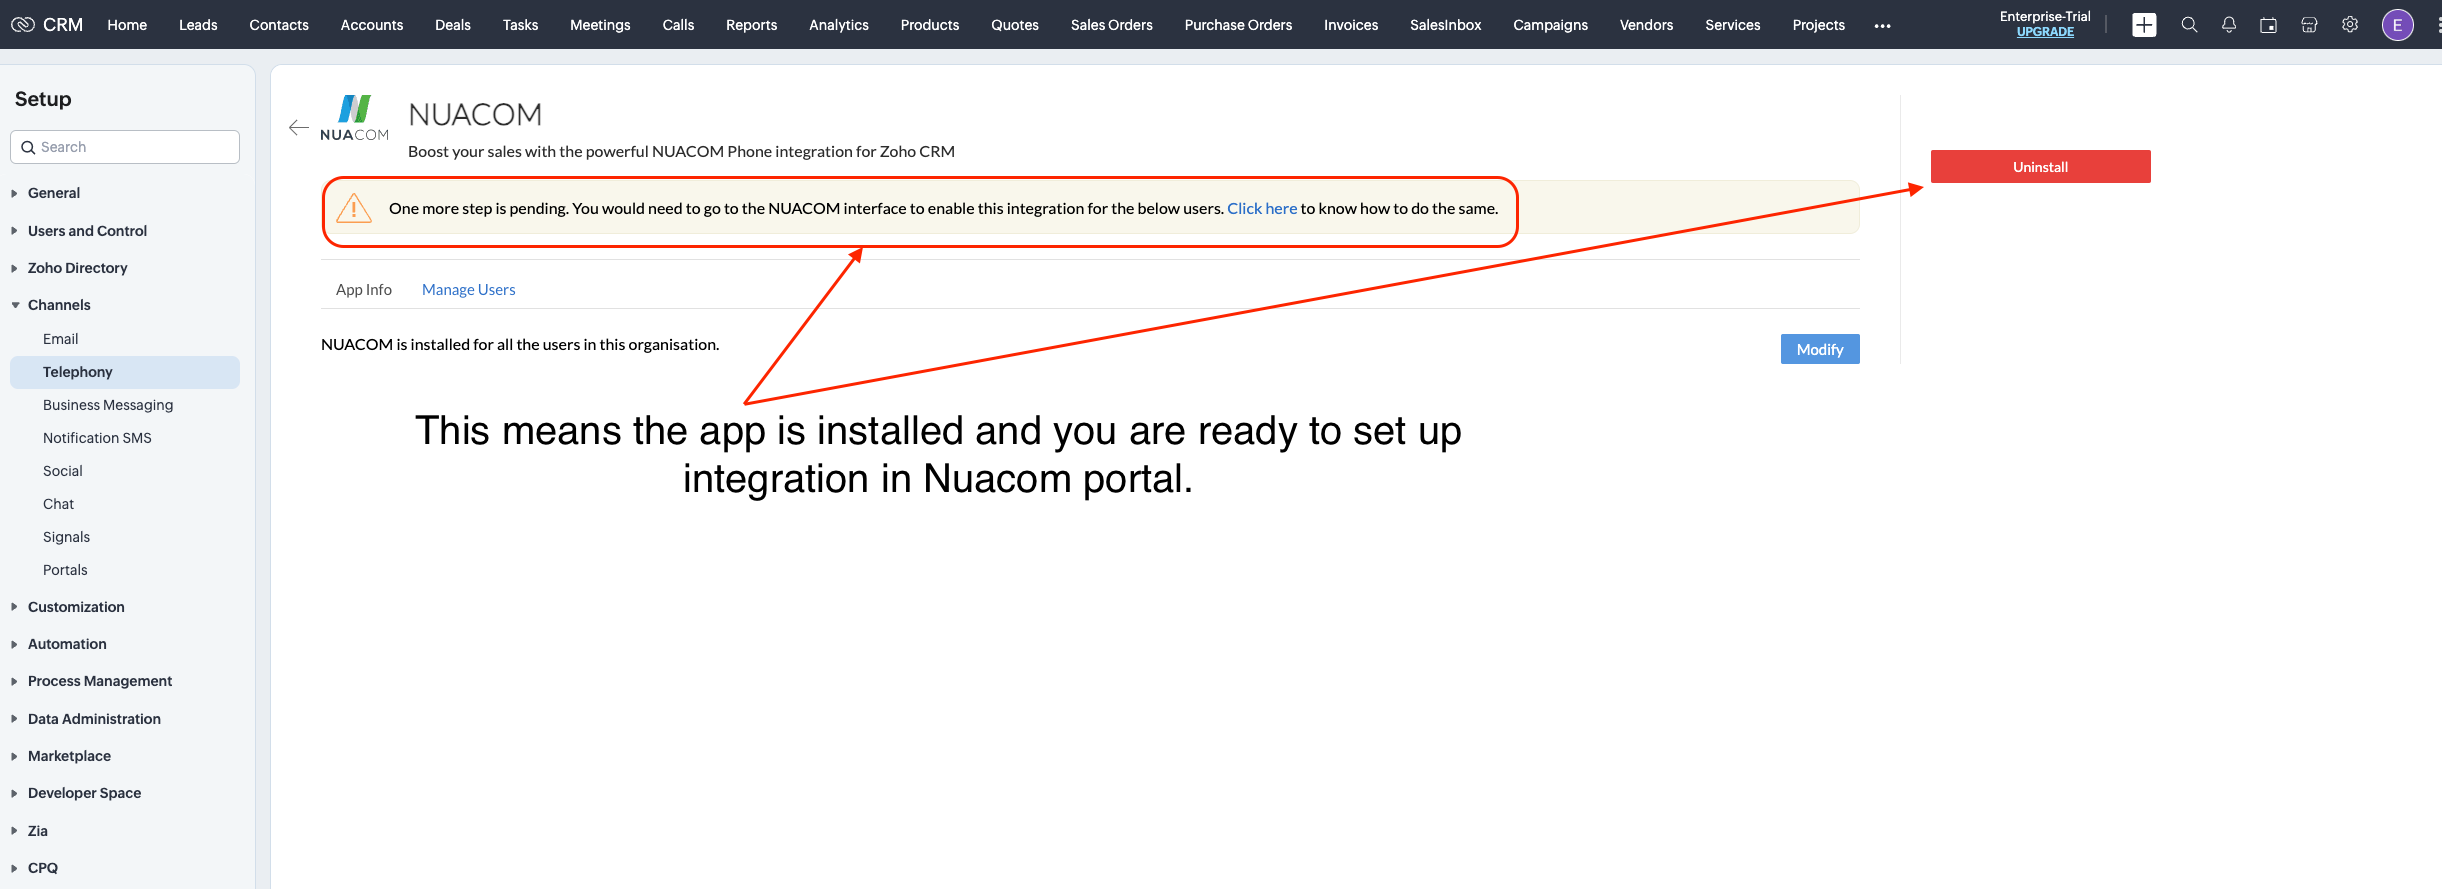
Task: Click the blue Modify button
Action: (1820, 349)
